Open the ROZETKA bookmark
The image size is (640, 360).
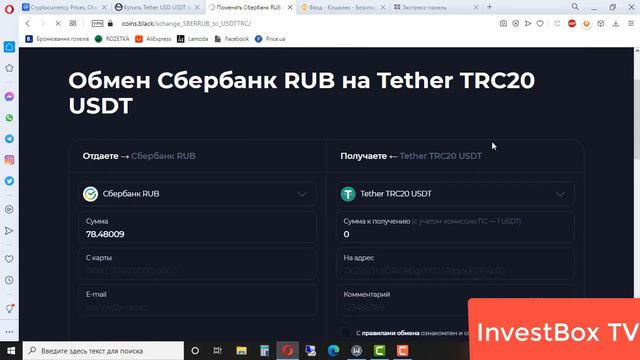[x=112, y=39]
